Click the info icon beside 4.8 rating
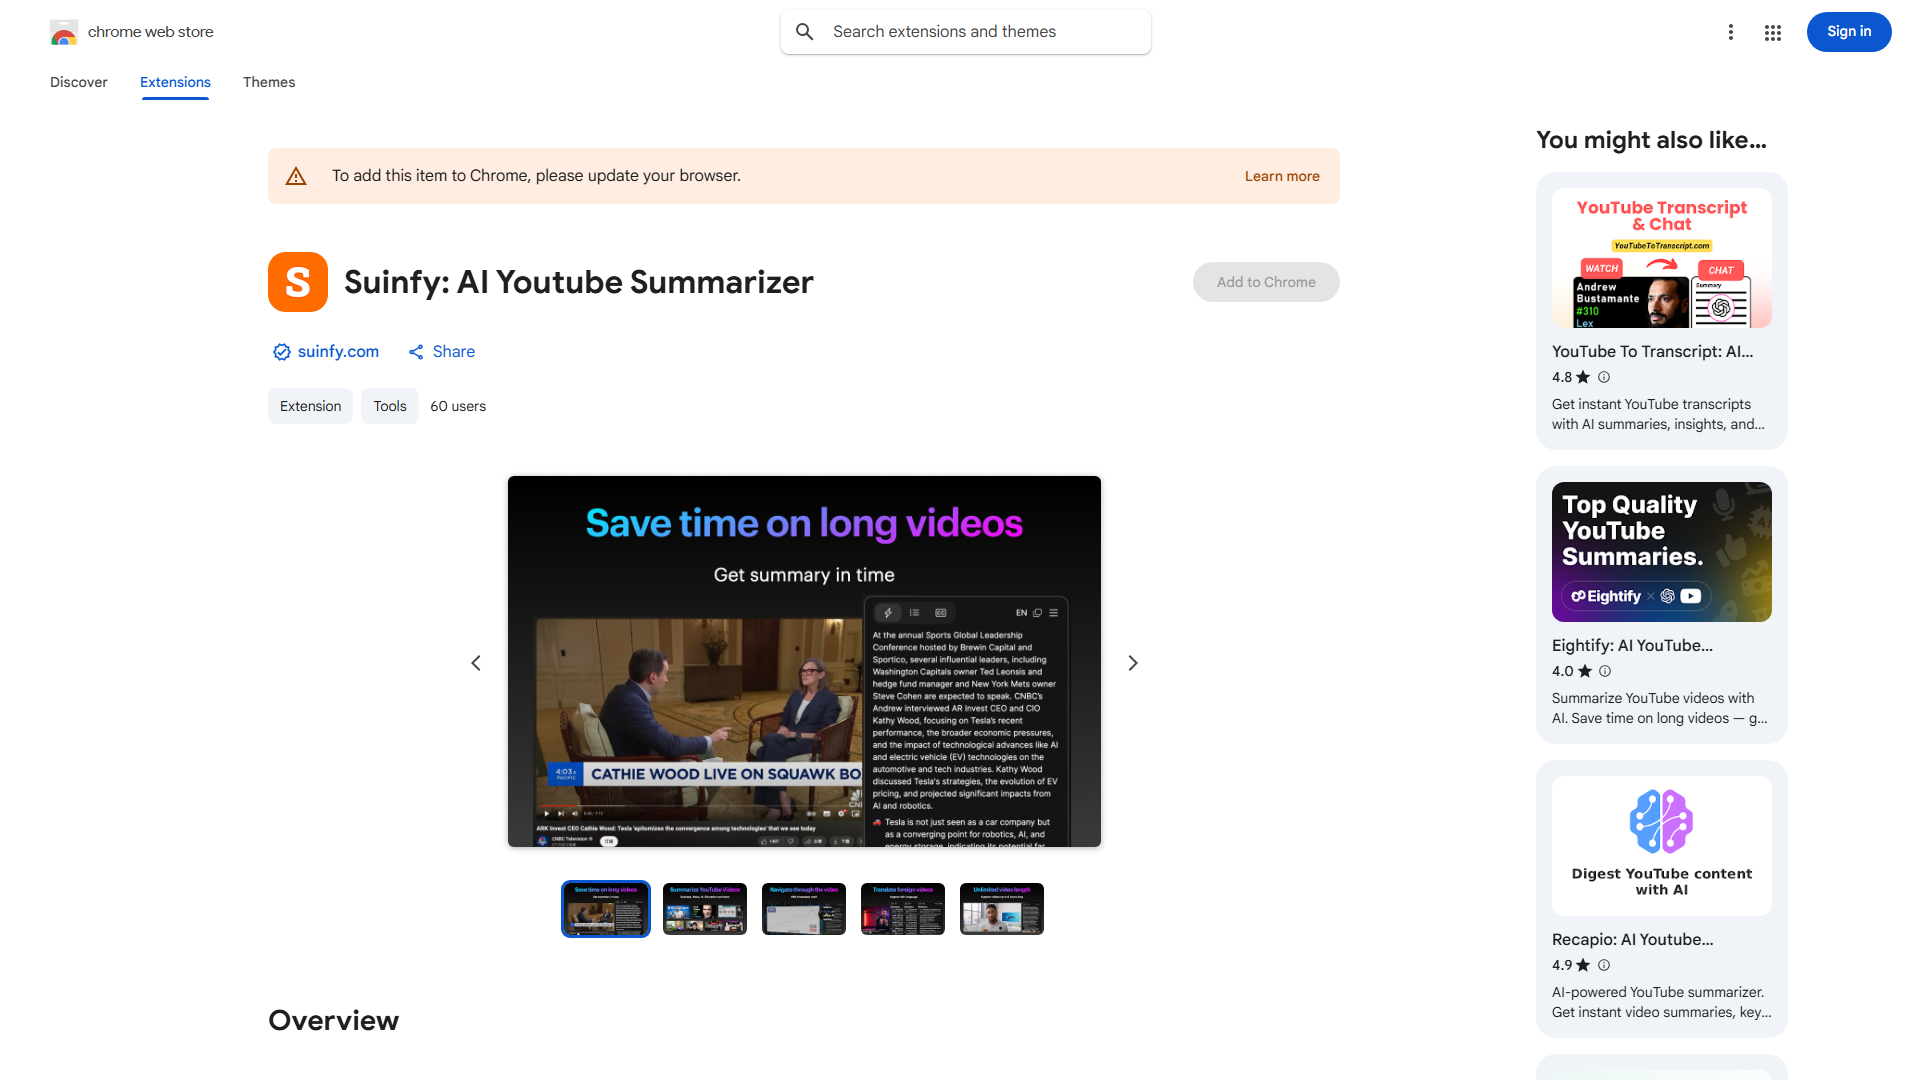Viewport: 1920px width, 1080px height. (1604, 377)
